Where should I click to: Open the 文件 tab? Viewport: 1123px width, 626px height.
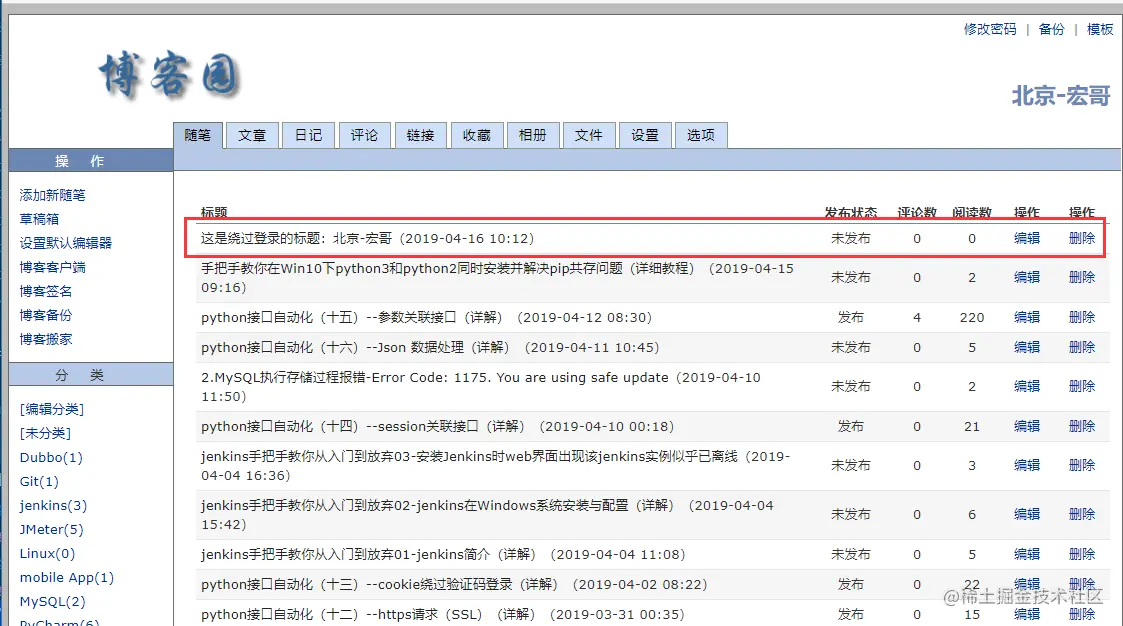tap(589, 135)
